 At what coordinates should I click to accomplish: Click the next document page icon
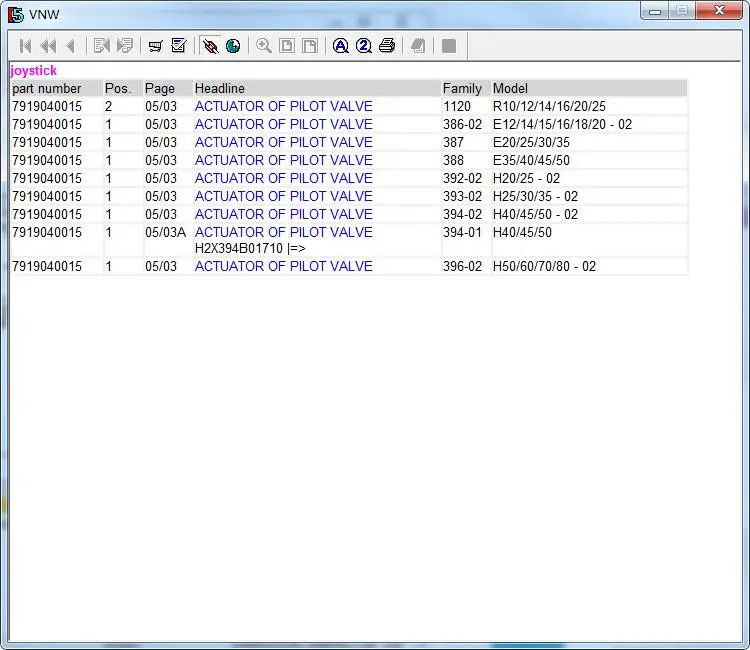125,46
